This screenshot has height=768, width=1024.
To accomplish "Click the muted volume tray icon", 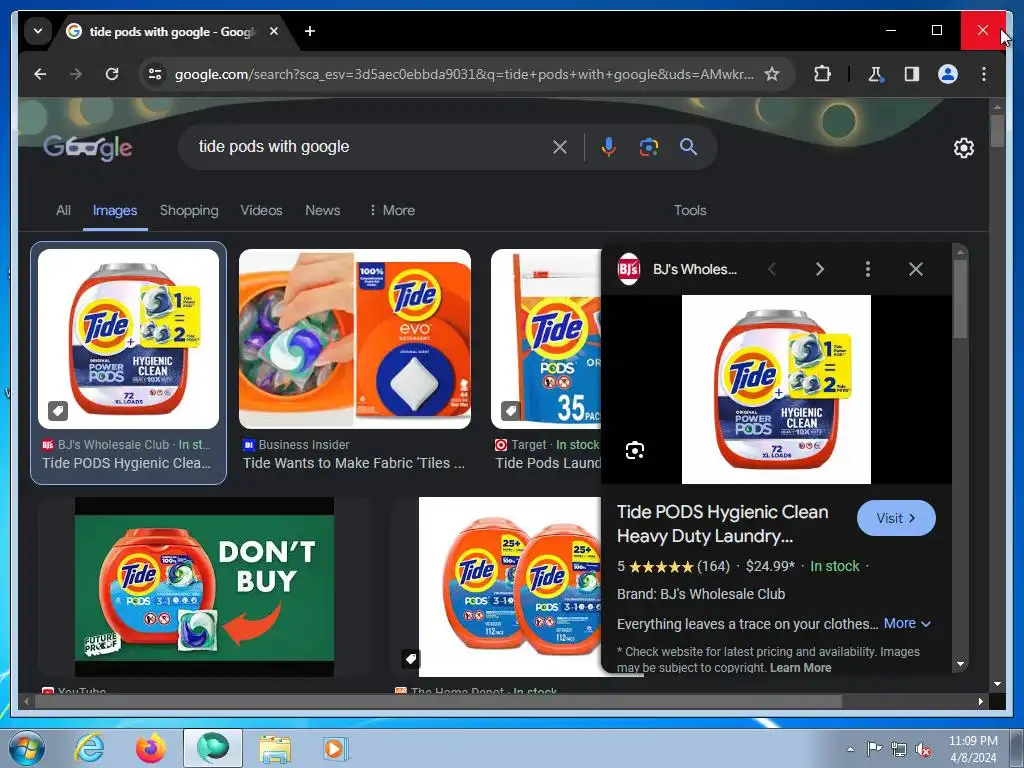I will tap(923, 749).
